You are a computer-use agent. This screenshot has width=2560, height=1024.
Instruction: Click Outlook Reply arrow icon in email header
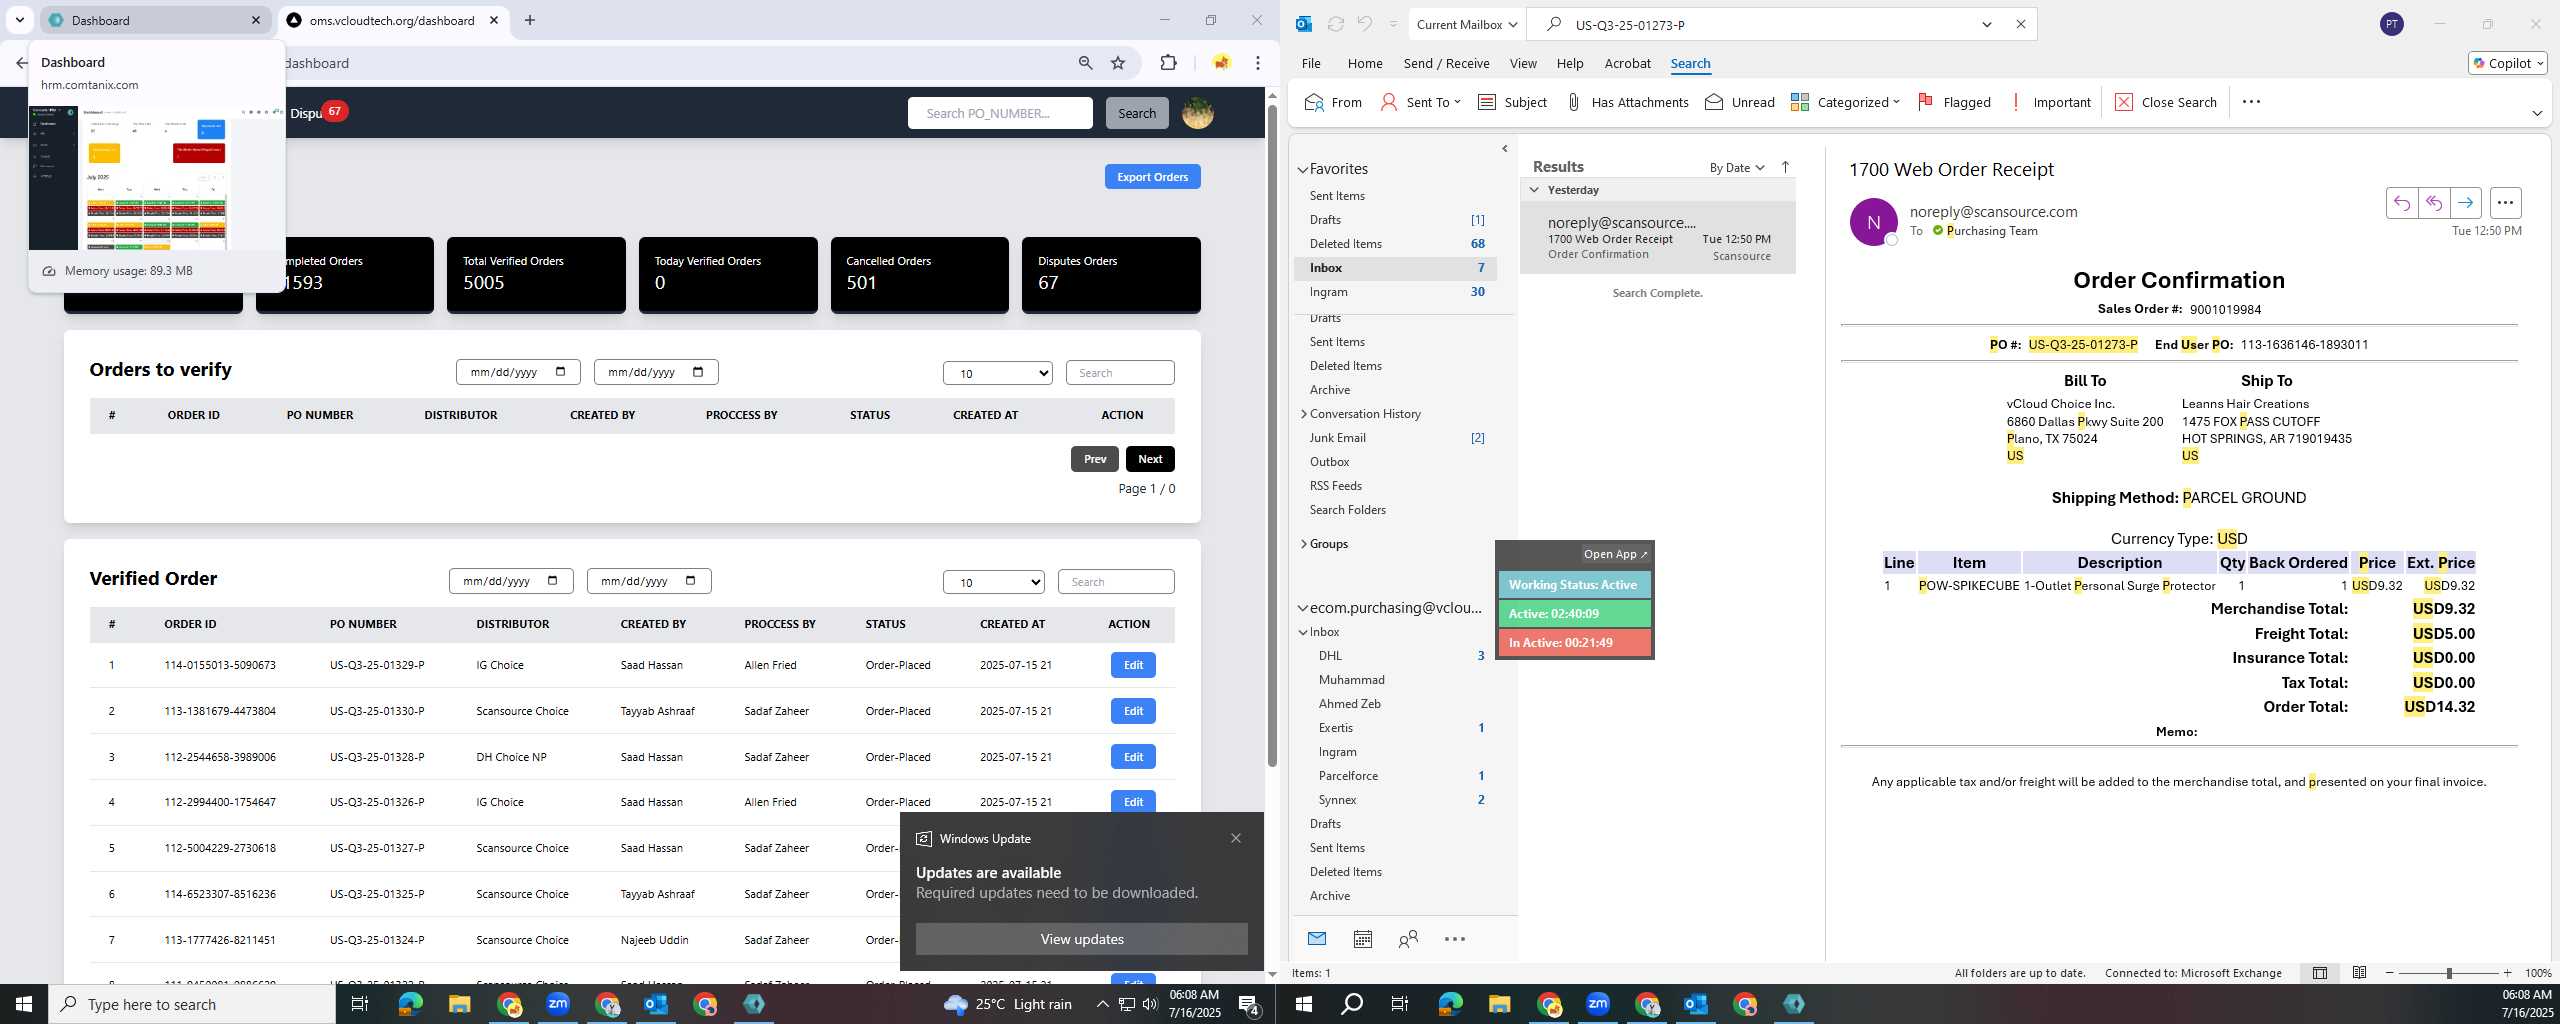2401,203
